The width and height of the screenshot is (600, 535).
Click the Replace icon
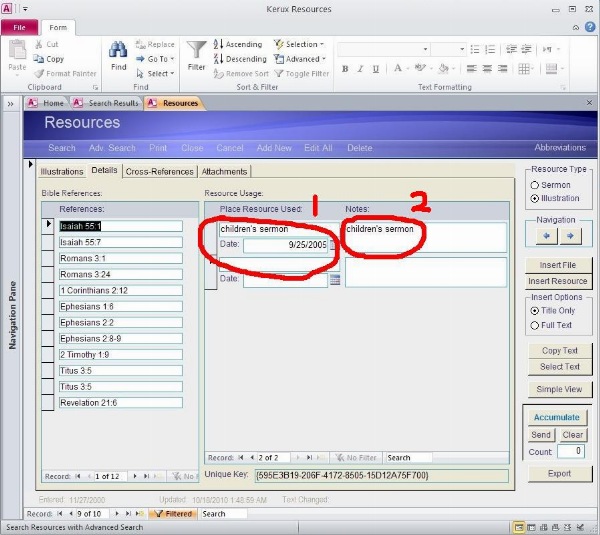[140, 44]
